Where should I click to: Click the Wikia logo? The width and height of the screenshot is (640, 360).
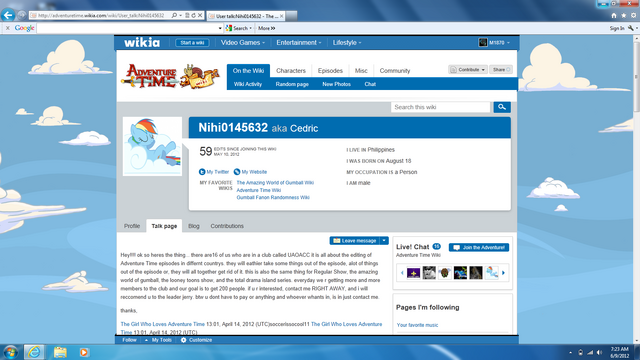(142, 42)
